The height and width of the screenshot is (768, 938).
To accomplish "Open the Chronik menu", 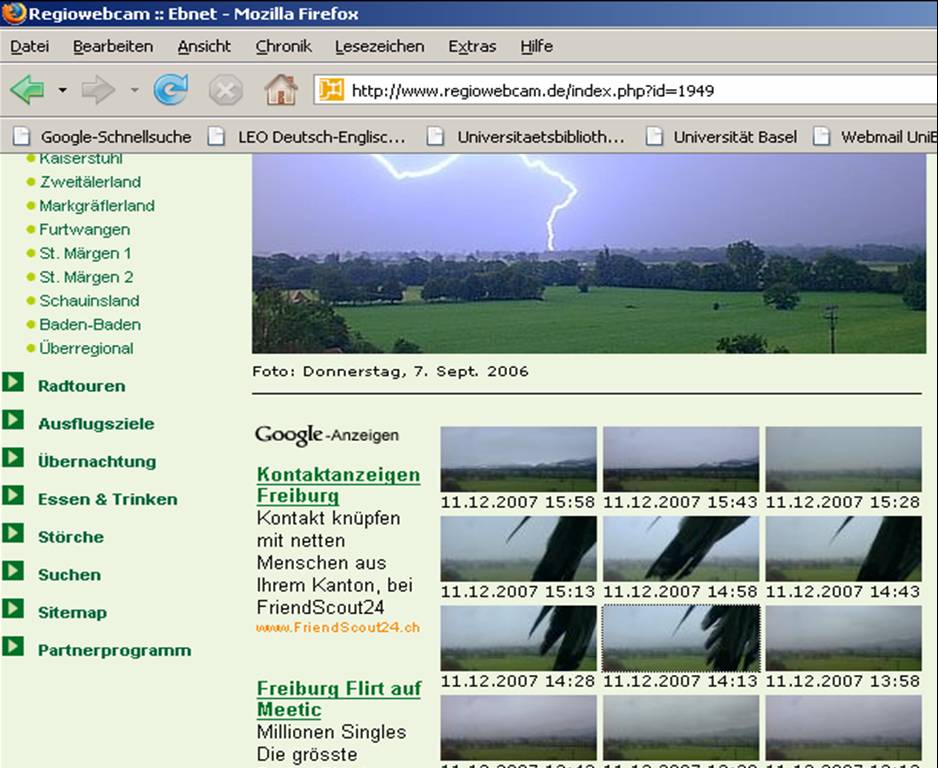I will pos(283,46).
